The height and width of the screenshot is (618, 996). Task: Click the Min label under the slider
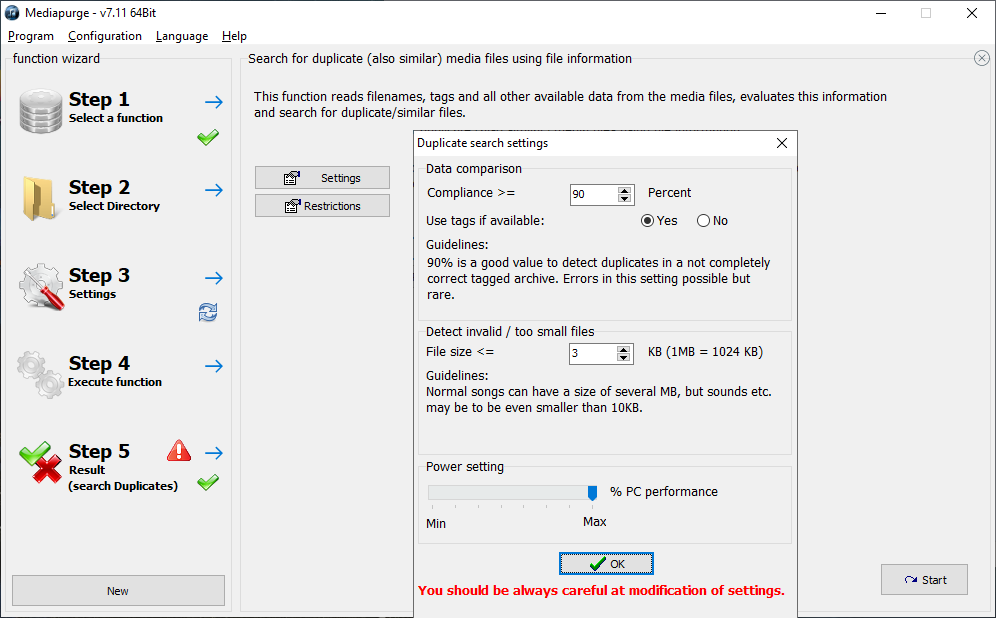pos(436,523)
